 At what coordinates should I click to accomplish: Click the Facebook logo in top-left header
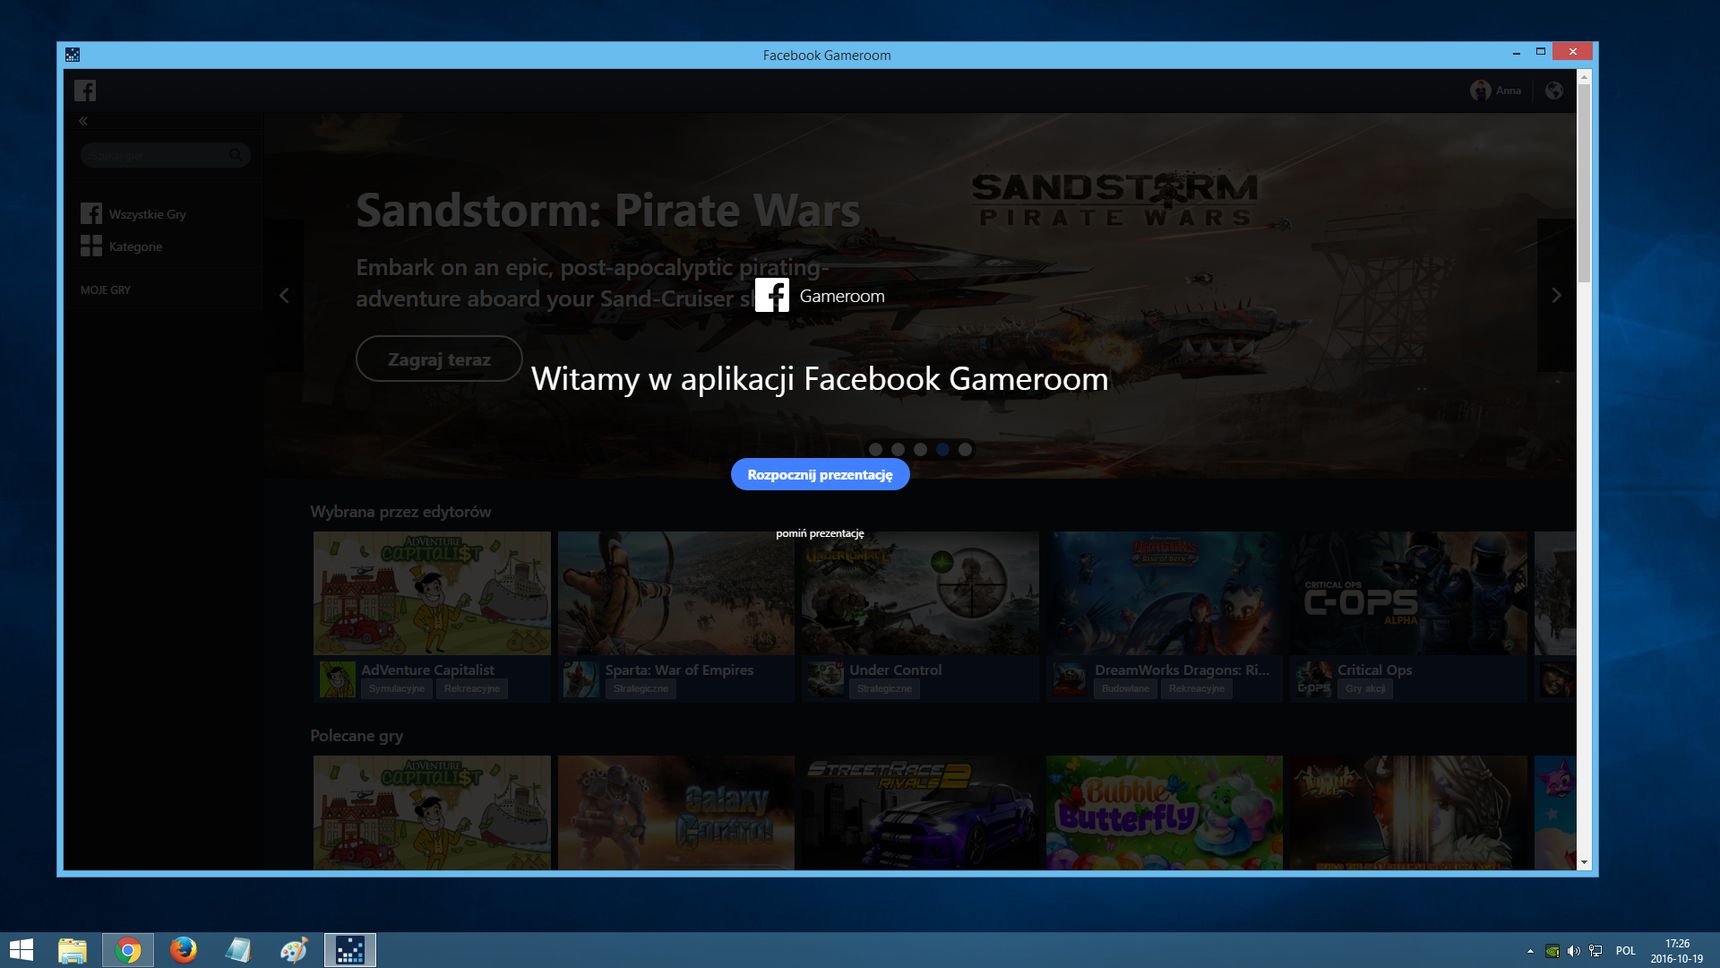tap(85, 91)
